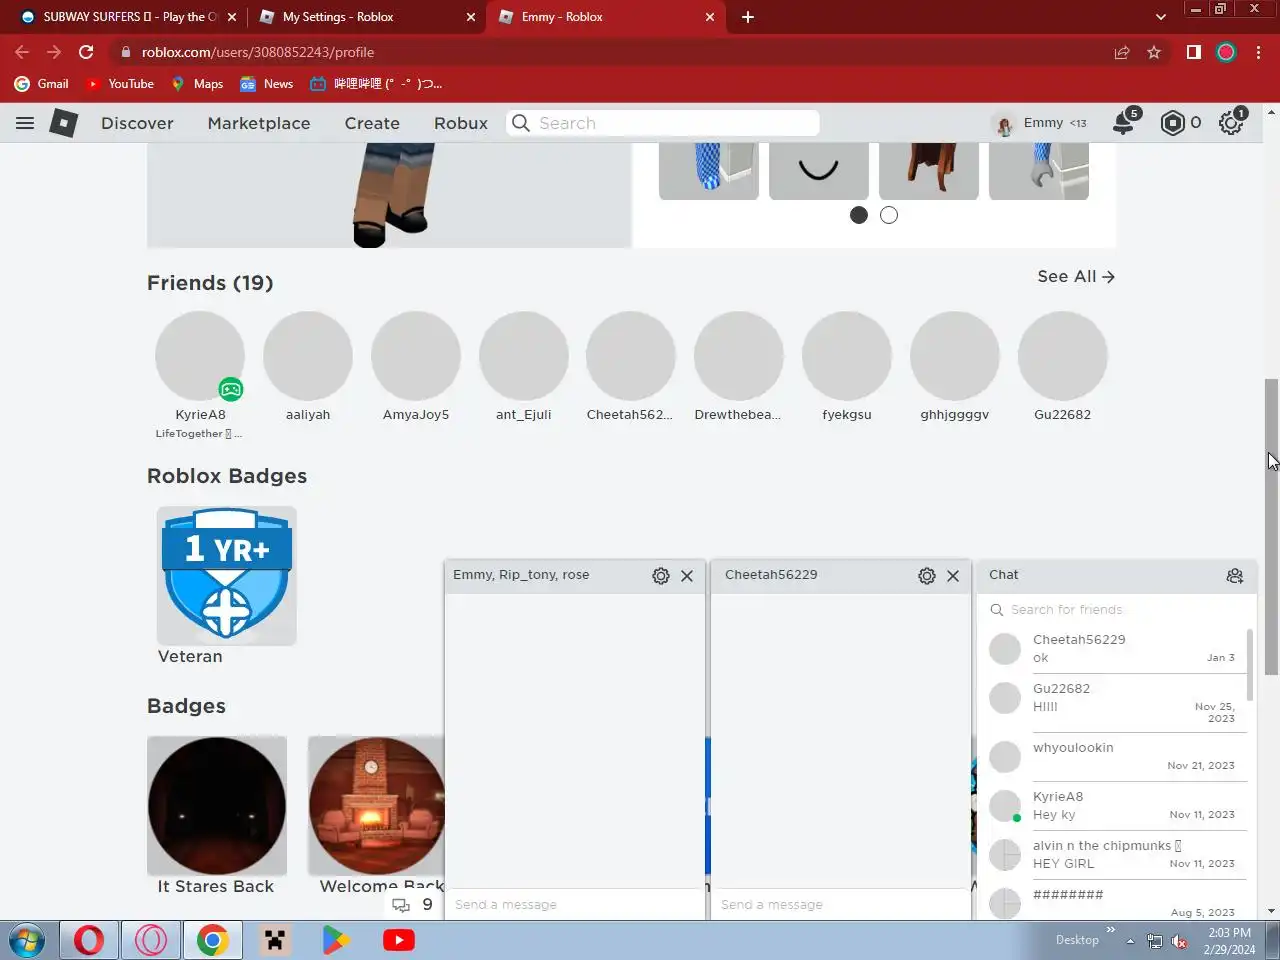Open alvin n the chipmunks conversation
Image resolution: width=1280 pixels, height=960 pixels.
pyautogui.click(x=1116, y=855)
